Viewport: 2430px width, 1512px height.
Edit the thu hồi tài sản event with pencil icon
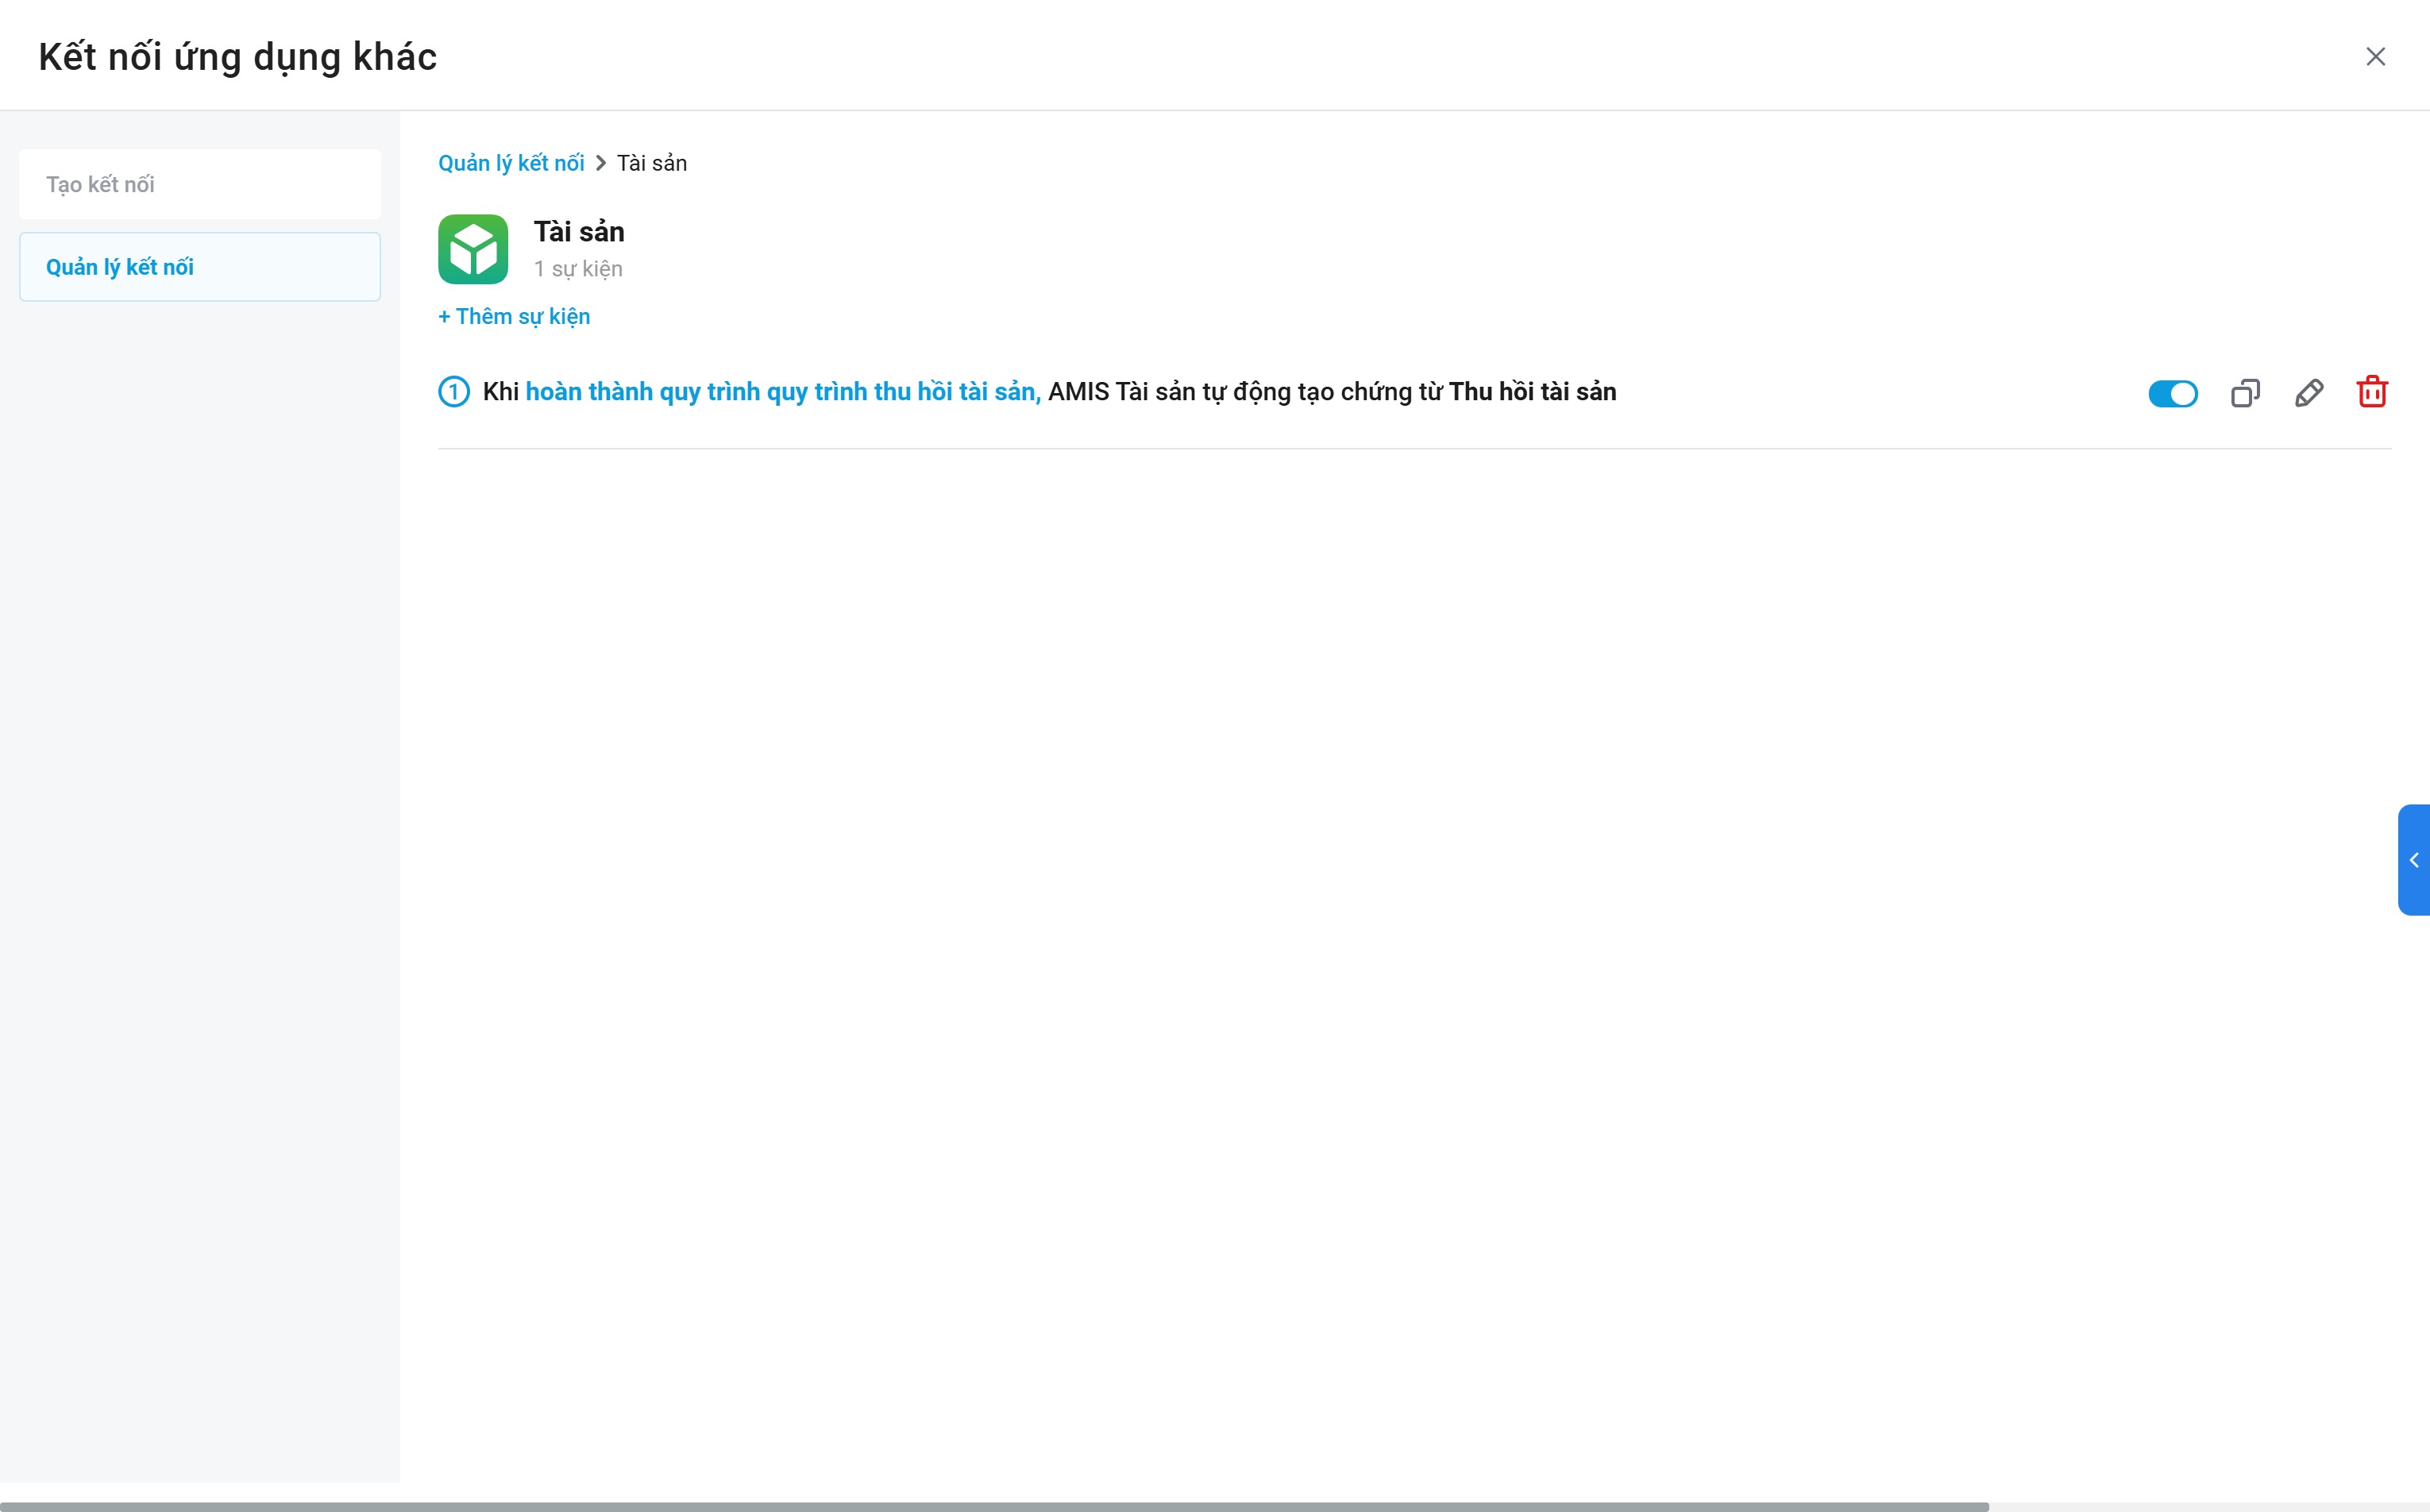tap(2309, 393)
